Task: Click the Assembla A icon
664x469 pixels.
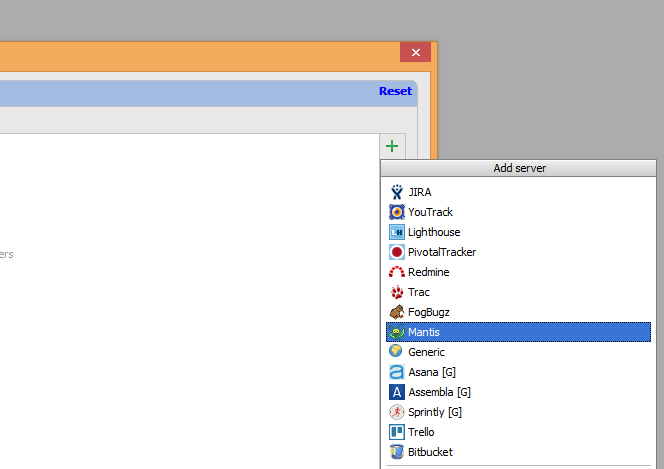Action: [x=397, y=392]
